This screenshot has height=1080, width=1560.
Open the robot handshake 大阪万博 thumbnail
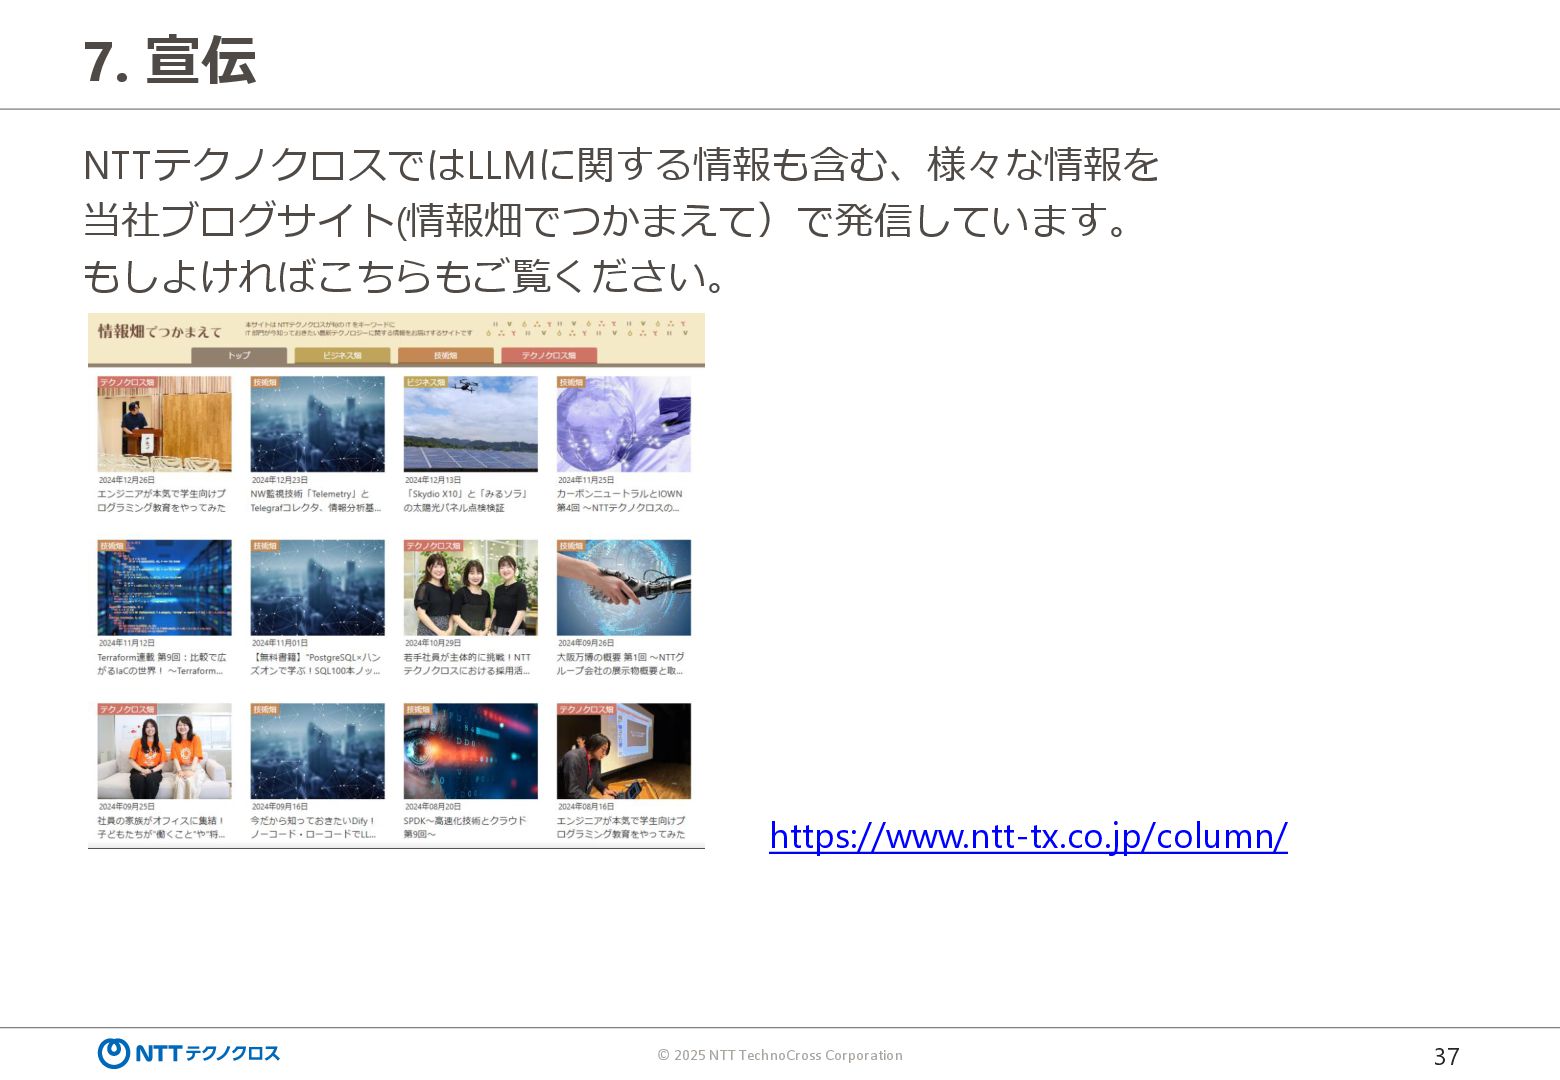click(x=623, y=588)
